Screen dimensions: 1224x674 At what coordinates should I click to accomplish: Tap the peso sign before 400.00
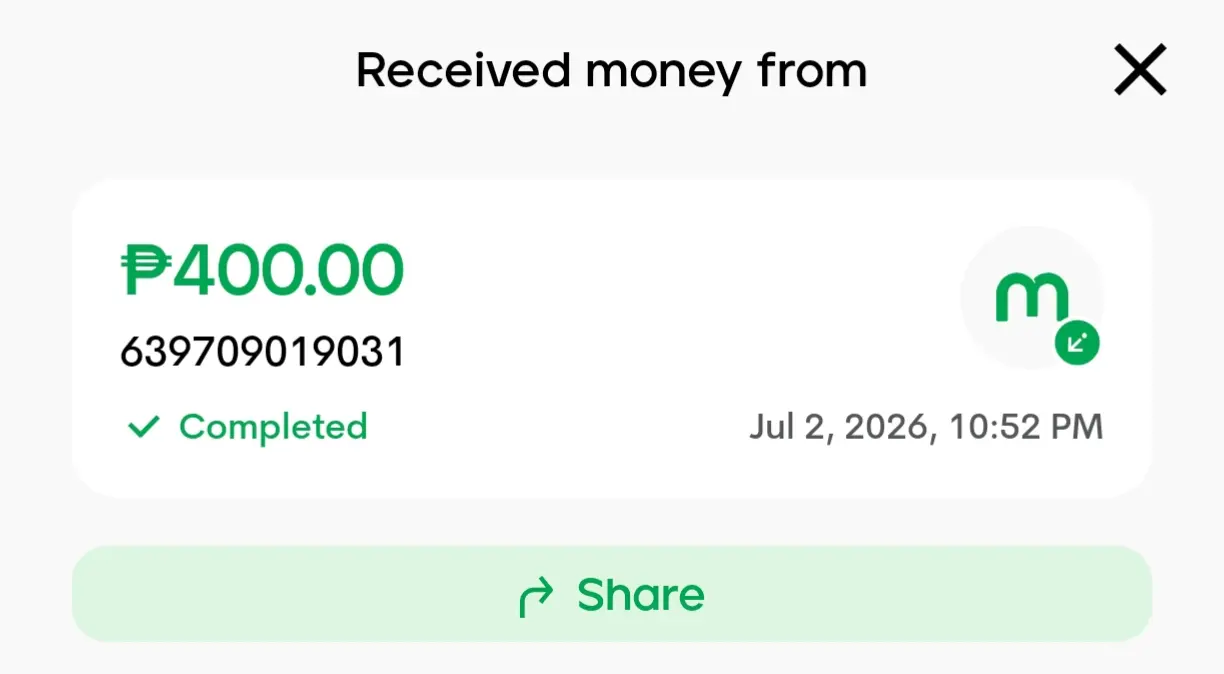pos(147,271)
